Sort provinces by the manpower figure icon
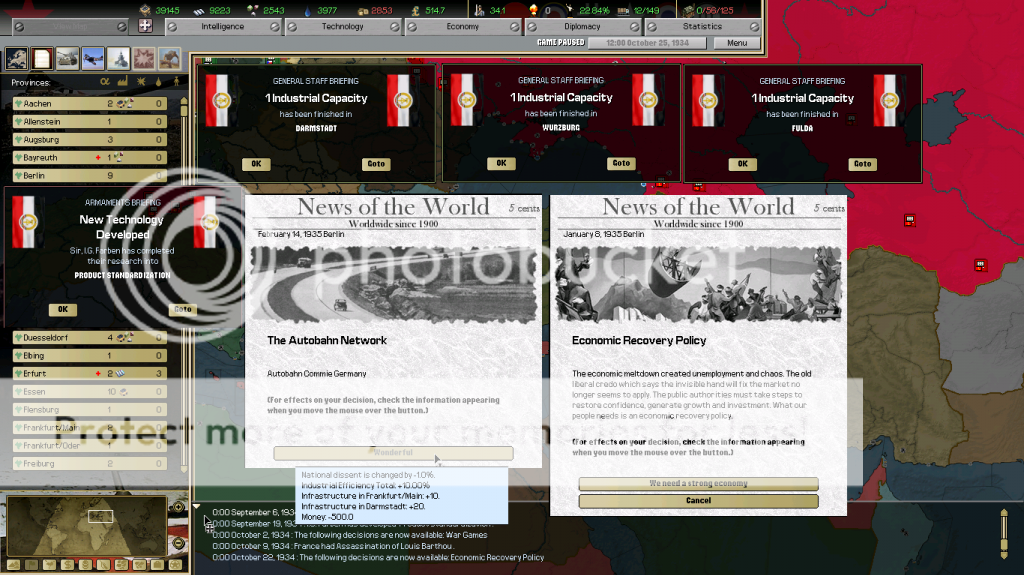Screen dimensions: 1024x575 [176, 82]
